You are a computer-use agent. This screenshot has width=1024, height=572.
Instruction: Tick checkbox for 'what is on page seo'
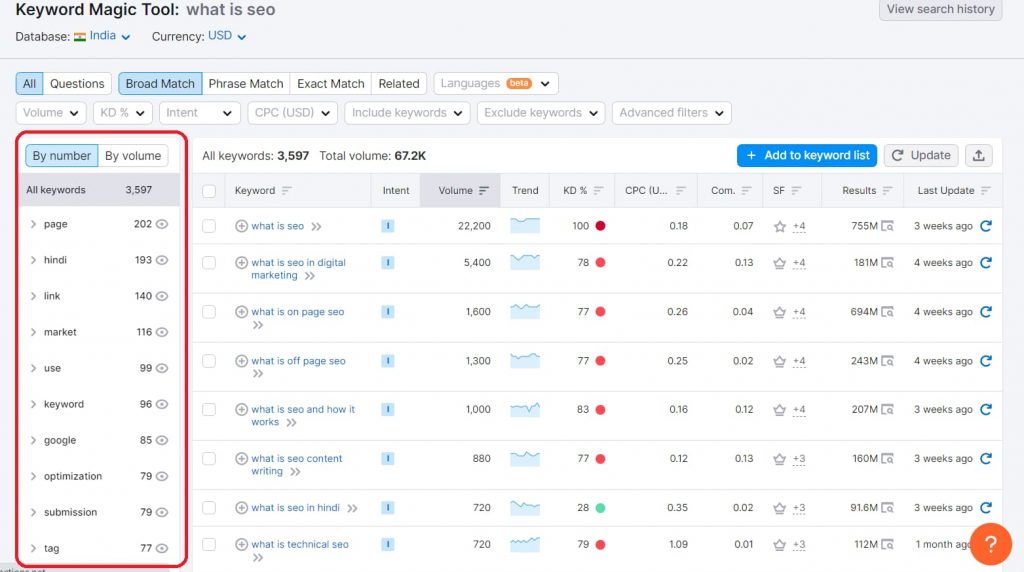pos(209,312)
